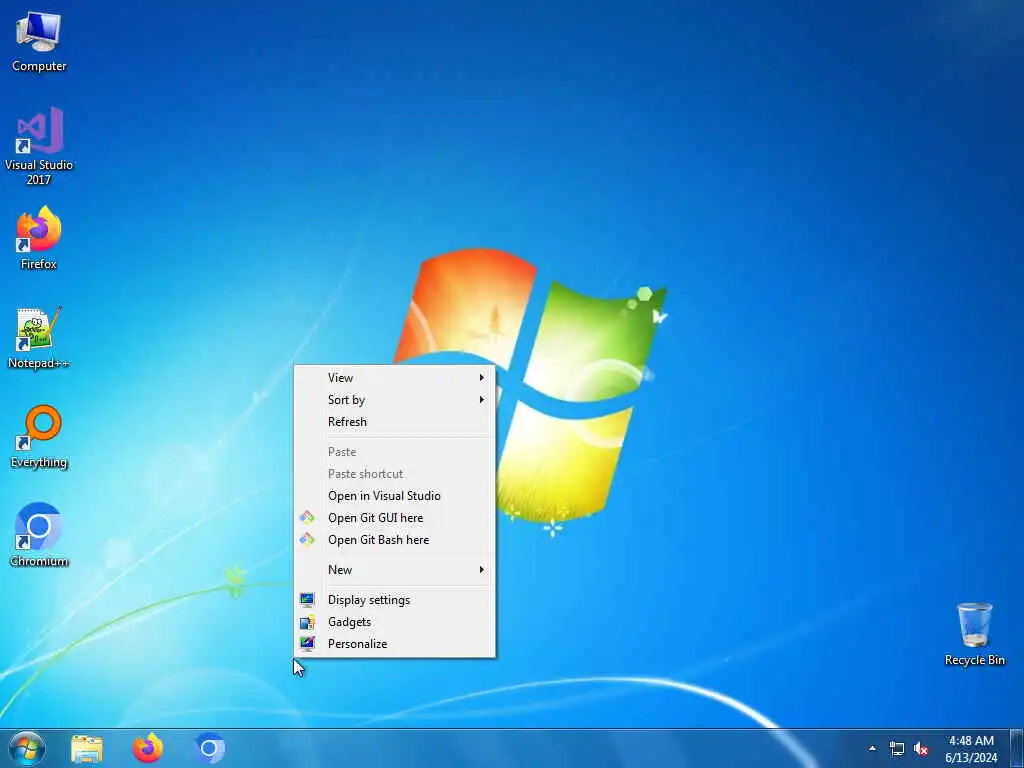Click the greyed-out Paste shortcut entry
This screenshot has height=768, width=1024.
tap(394, 474)
